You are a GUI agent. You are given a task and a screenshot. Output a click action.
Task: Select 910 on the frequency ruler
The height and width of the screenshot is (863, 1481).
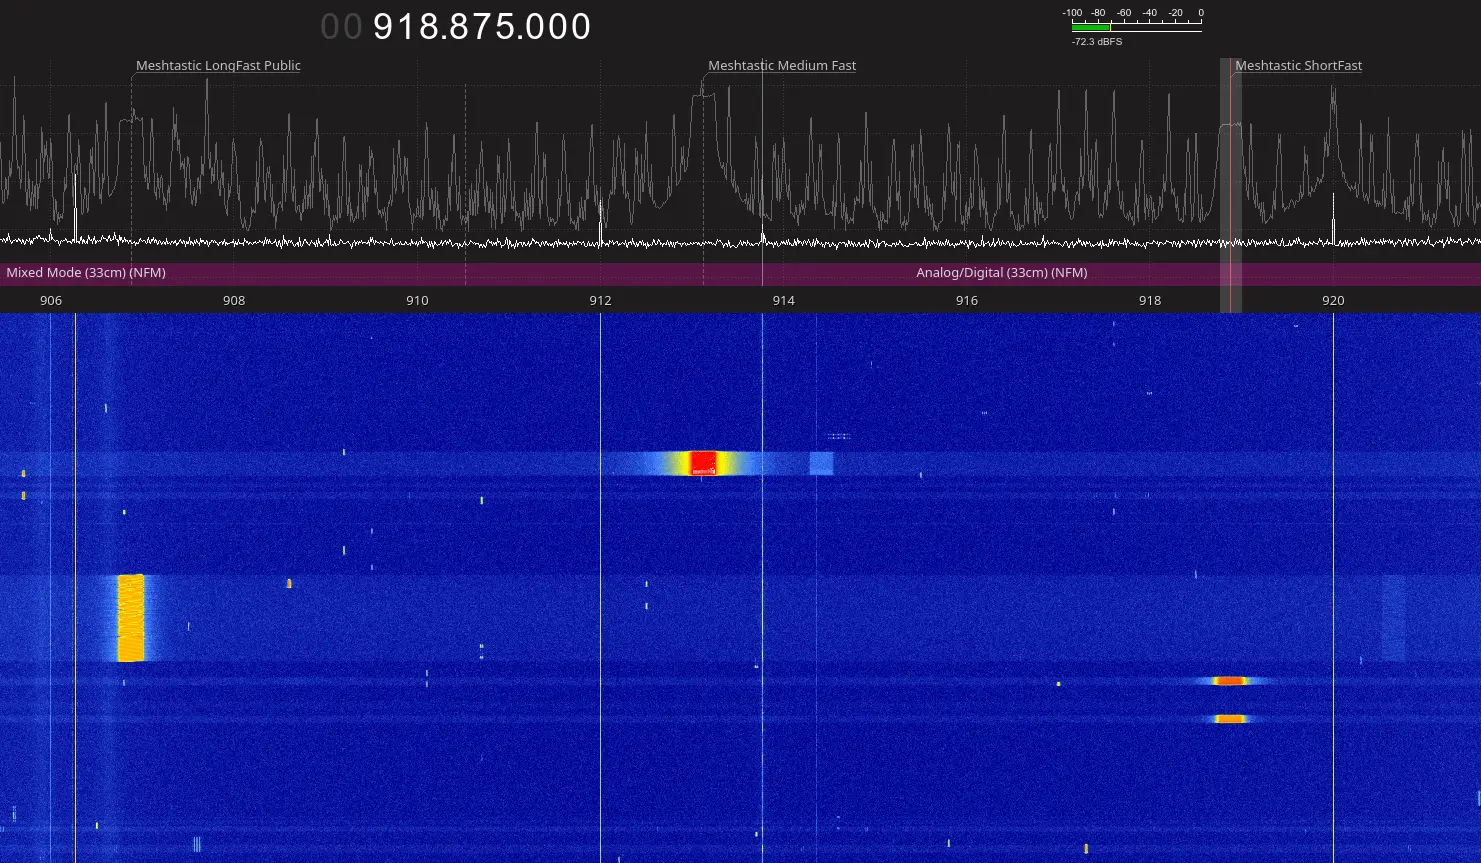[x=417, y=301]
